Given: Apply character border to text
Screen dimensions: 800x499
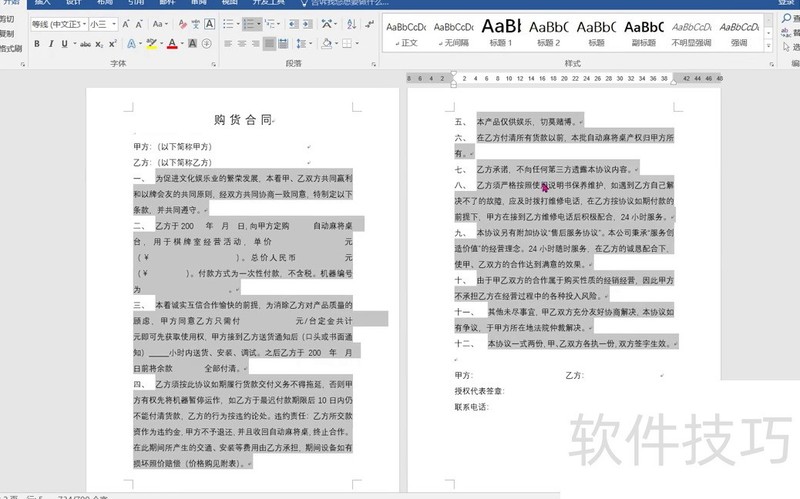Looking at the screenshot, I should click(x=209, y=24).
